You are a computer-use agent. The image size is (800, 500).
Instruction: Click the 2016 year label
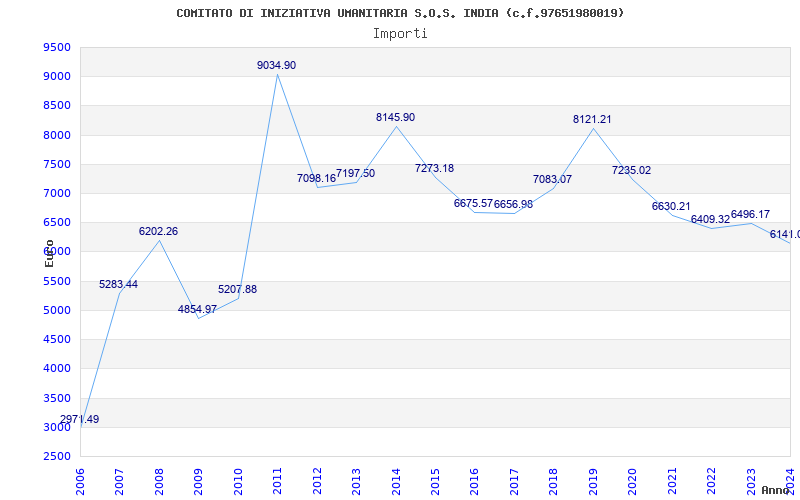pos(475,482)
